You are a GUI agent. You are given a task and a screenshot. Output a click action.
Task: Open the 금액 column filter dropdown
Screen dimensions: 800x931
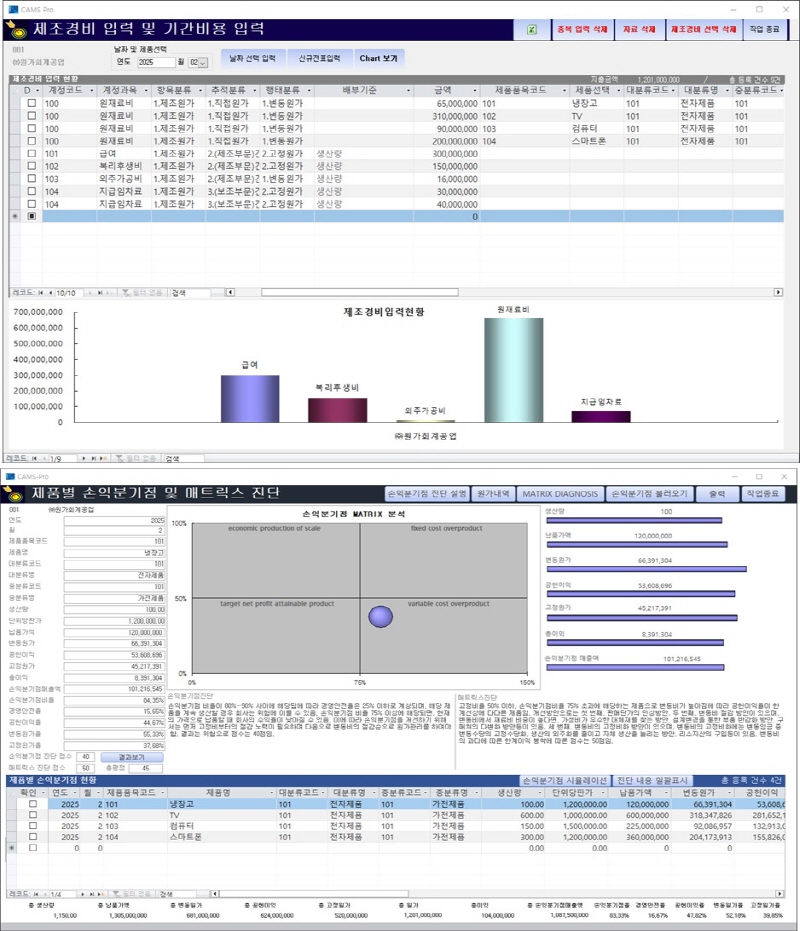tap(475, 90)
